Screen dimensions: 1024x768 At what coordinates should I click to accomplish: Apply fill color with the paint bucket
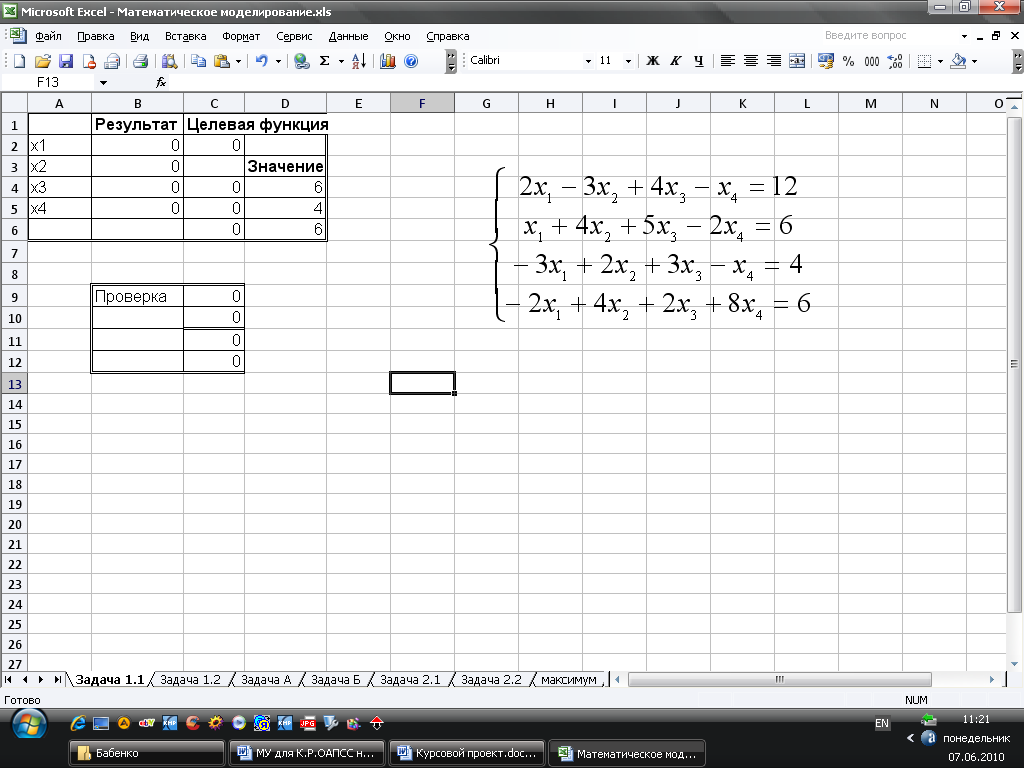[x=958, y=61]
